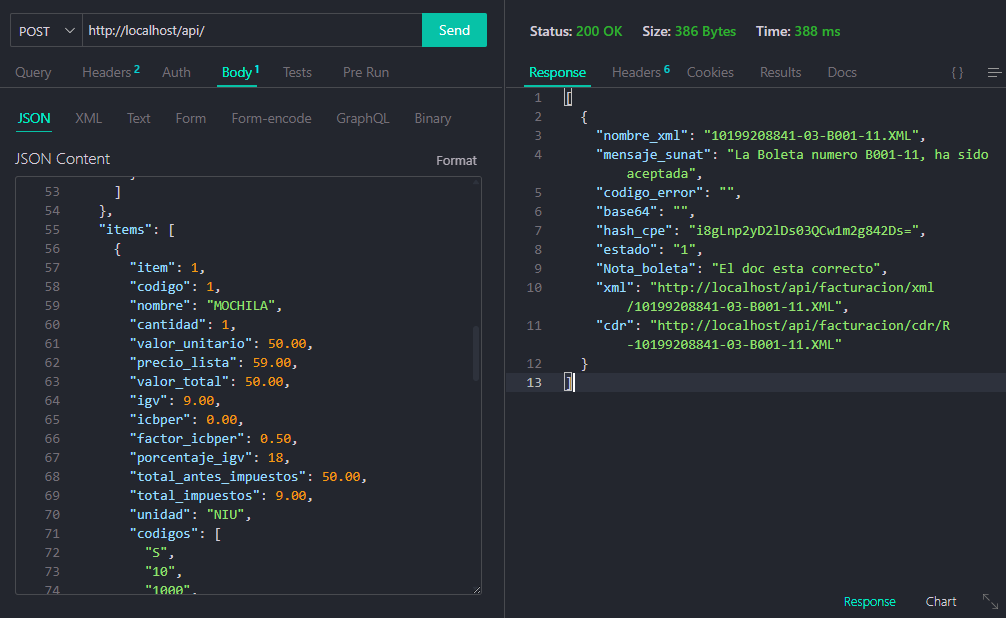Image resolution: width=1006 pixels, height=618 pixels.
Task: Open the response hamburger menu icon
Action: (x=994, y=73)
